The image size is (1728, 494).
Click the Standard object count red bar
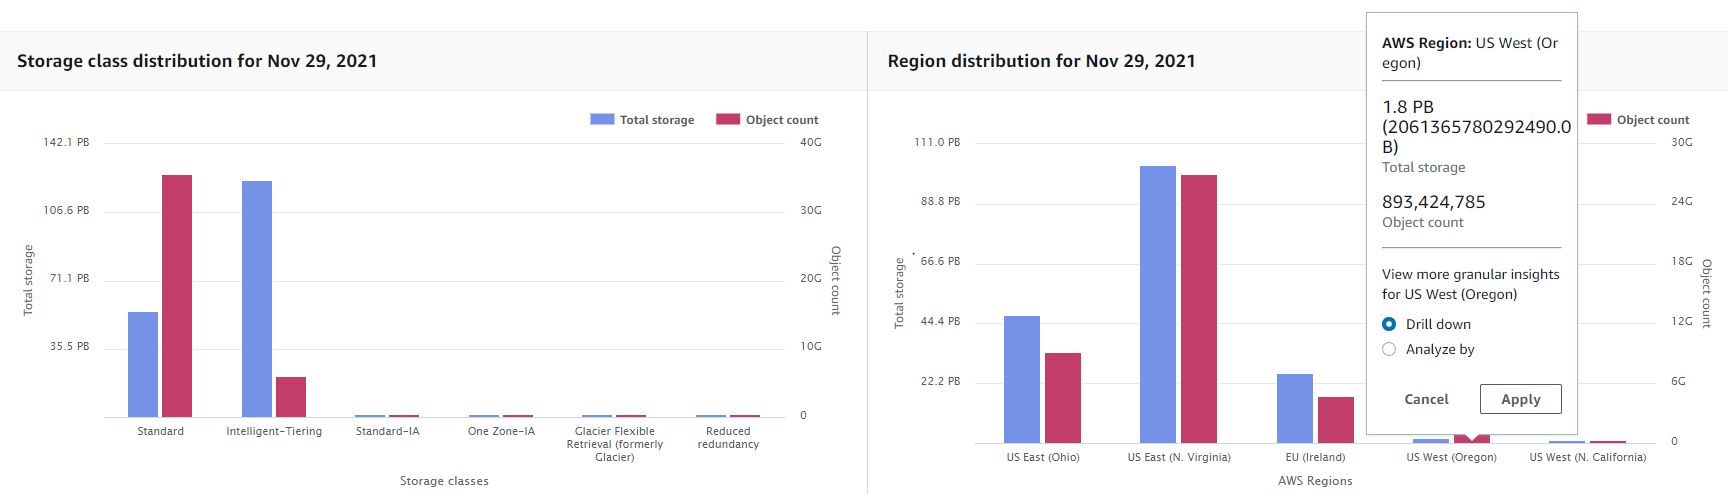click(x=177, y=296)
